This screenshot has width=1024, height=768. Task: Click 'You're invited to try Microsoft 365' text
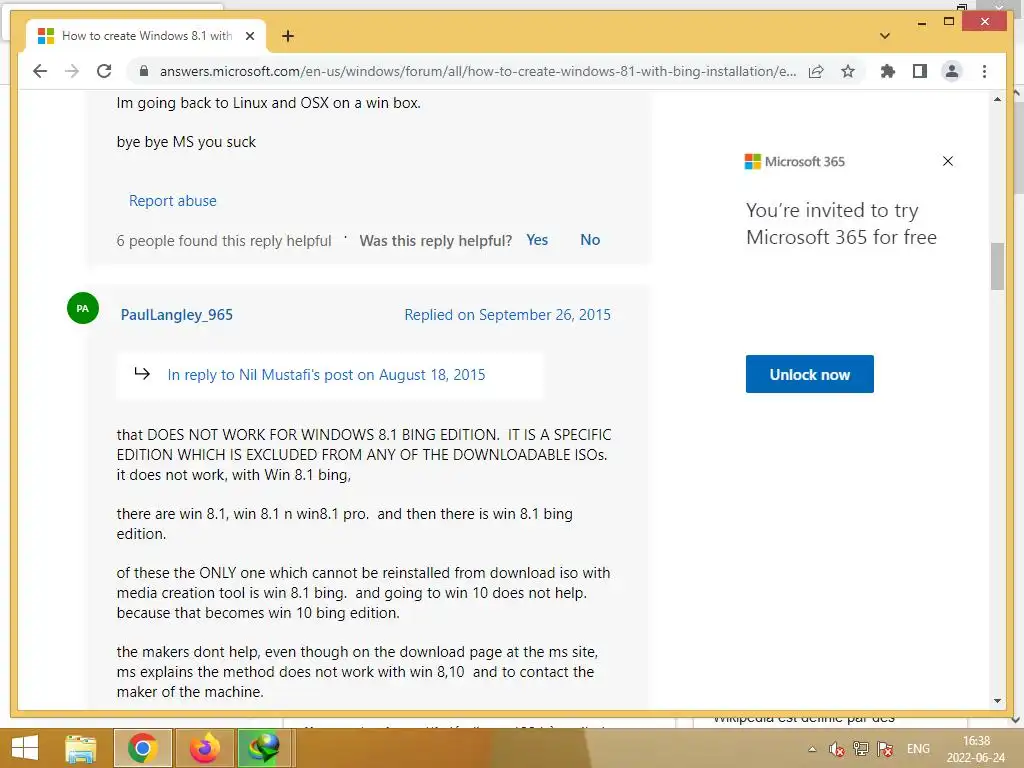[841, 223]
